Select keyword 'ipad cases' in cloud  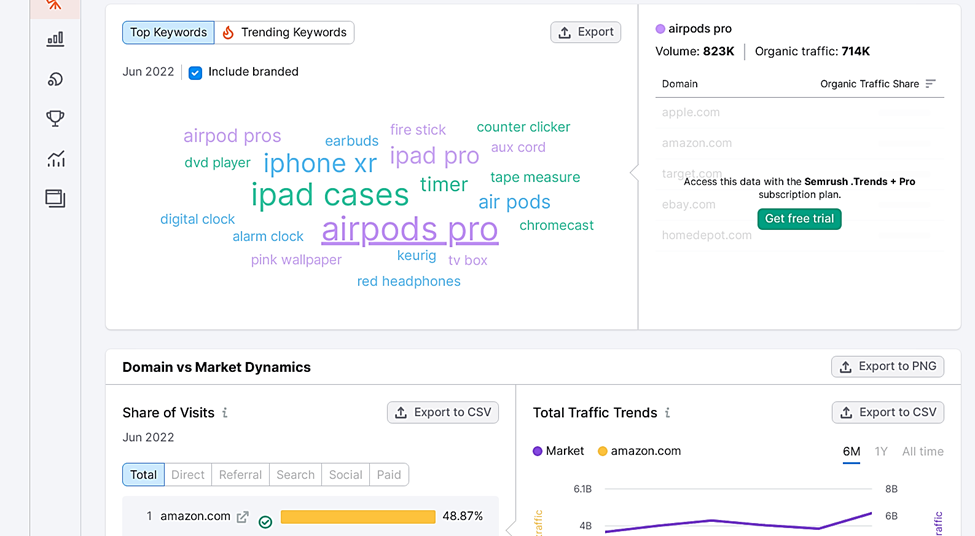(330, 195)
